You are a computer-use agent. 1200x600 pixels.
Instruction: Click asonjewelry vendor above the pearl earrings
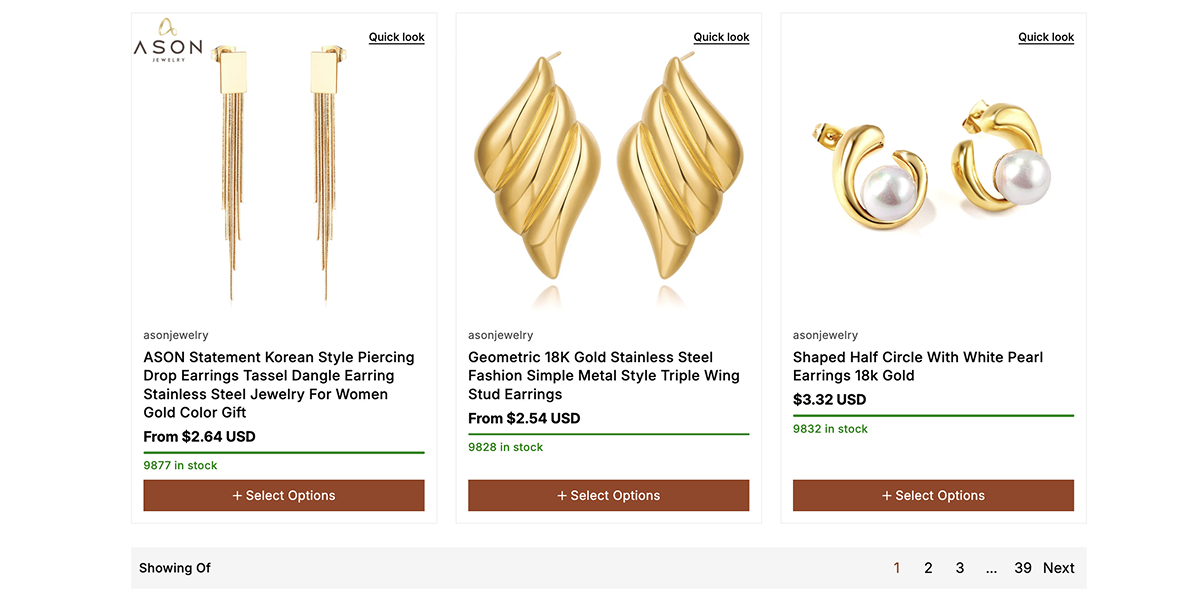pyautogui.click(x=825, y=335)
